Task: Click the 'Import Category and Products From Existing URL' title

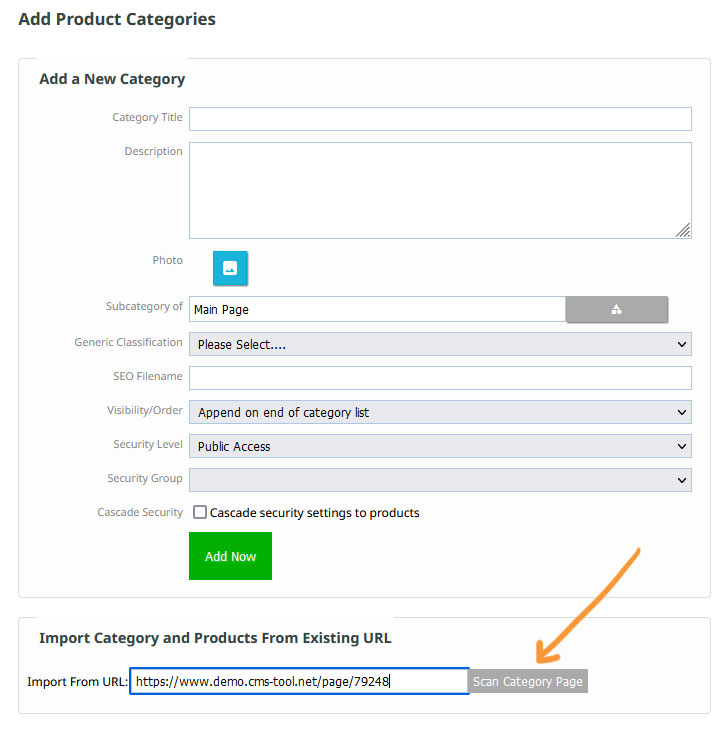Action: point(215,638)
